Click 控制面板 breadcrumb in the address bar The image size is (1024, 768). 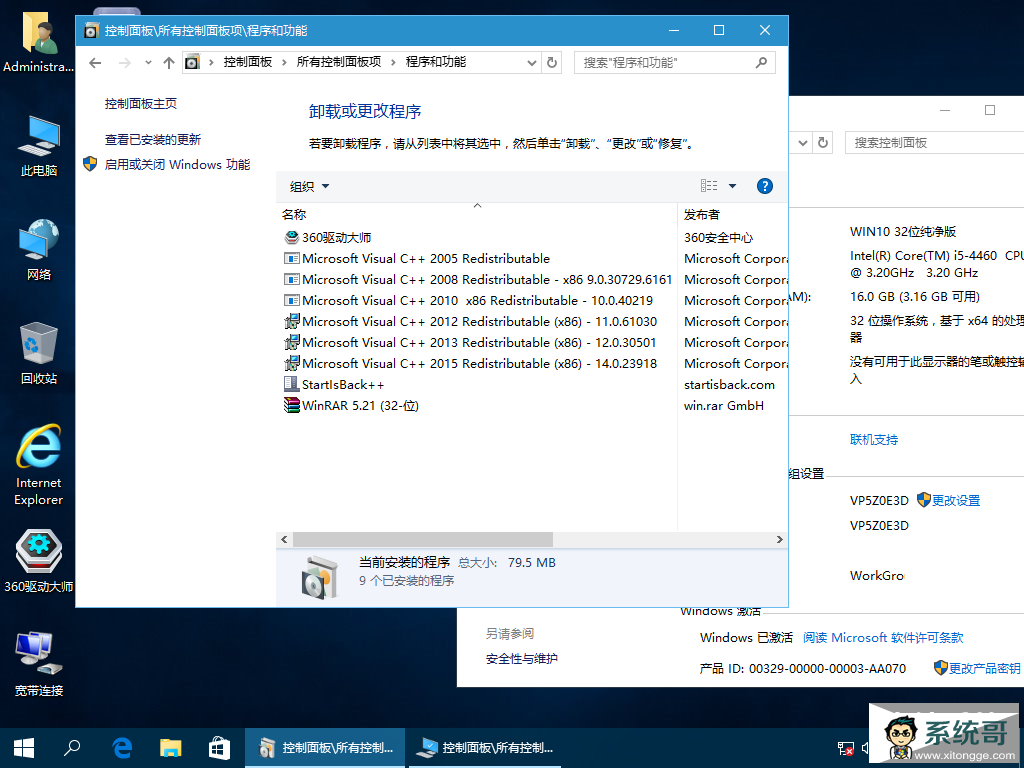[248, 62]
